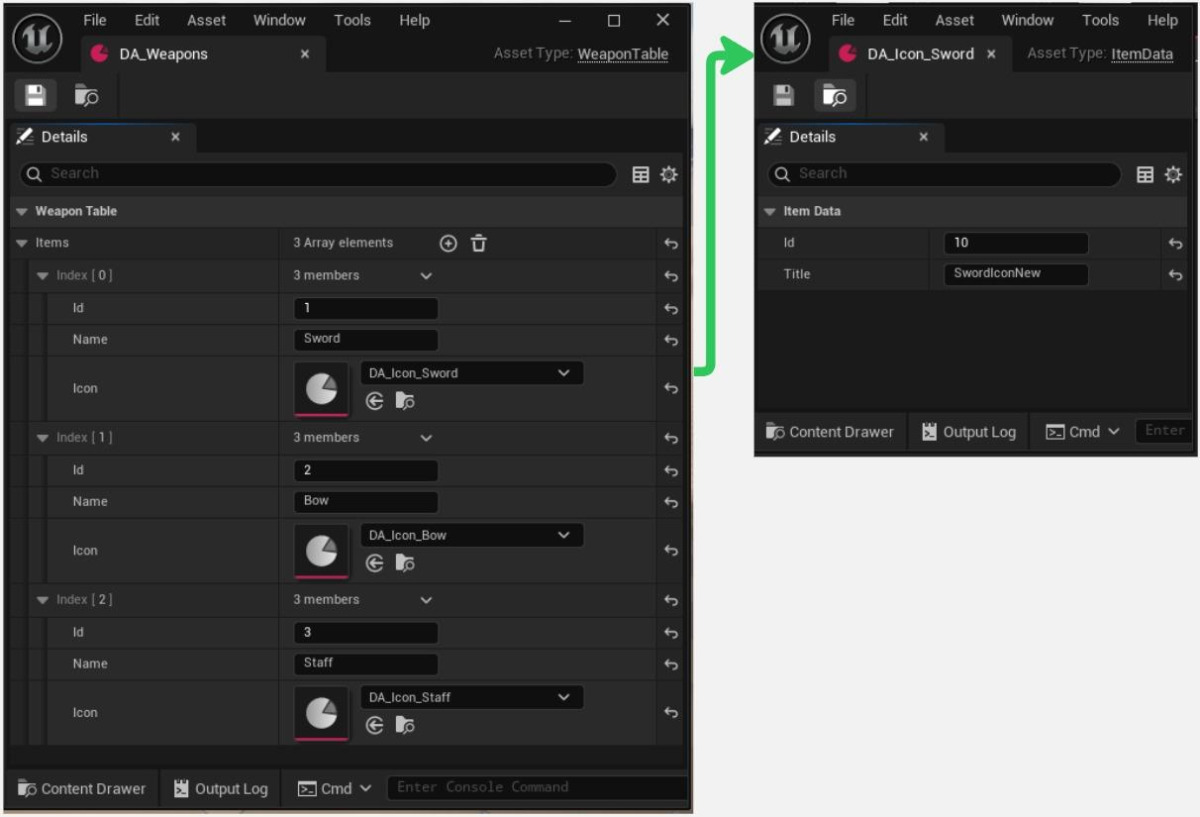The height and width of the screenshot is (817, 1200).
Task: Reset Name Bow value to default
Action: coord(671,503)
